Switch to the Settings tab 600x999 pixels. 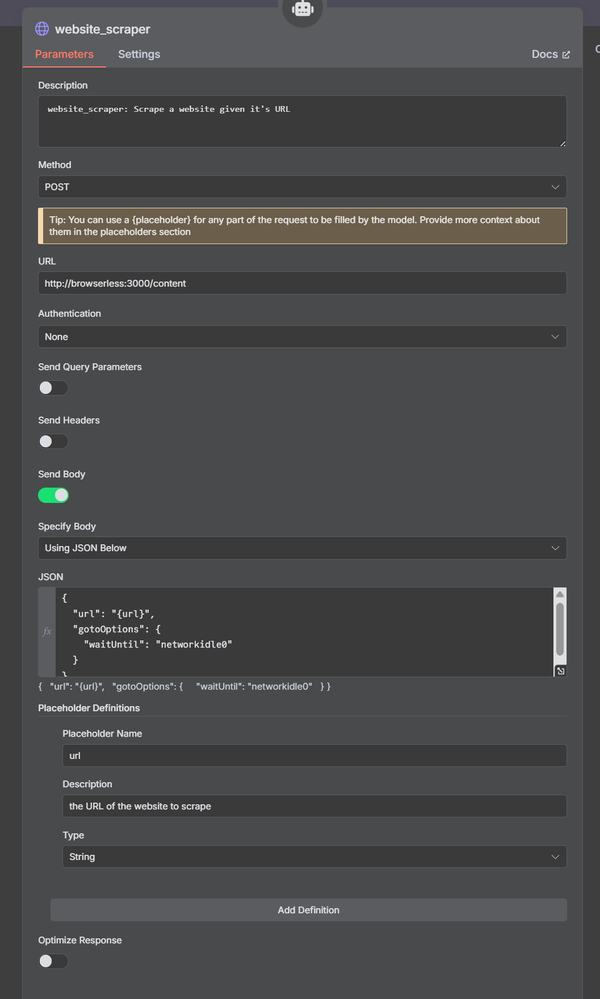(x=138, y=55)
